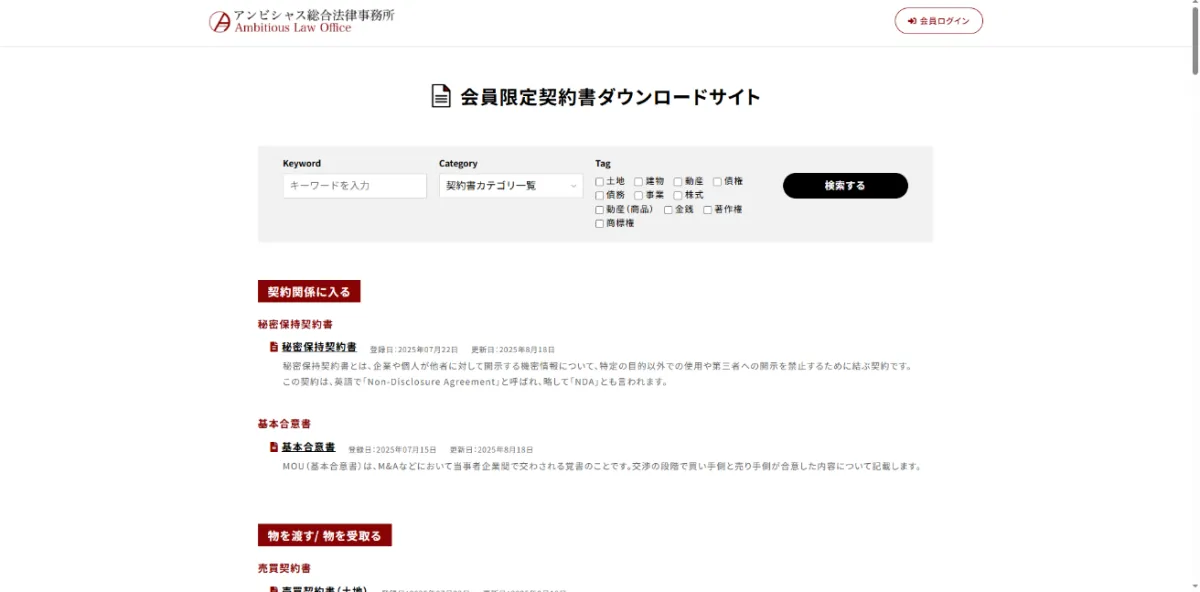The image size is (1200, 592).
Task: Click the file icon next to 秘密保持契約書
Action: click(x=273, y=347)
